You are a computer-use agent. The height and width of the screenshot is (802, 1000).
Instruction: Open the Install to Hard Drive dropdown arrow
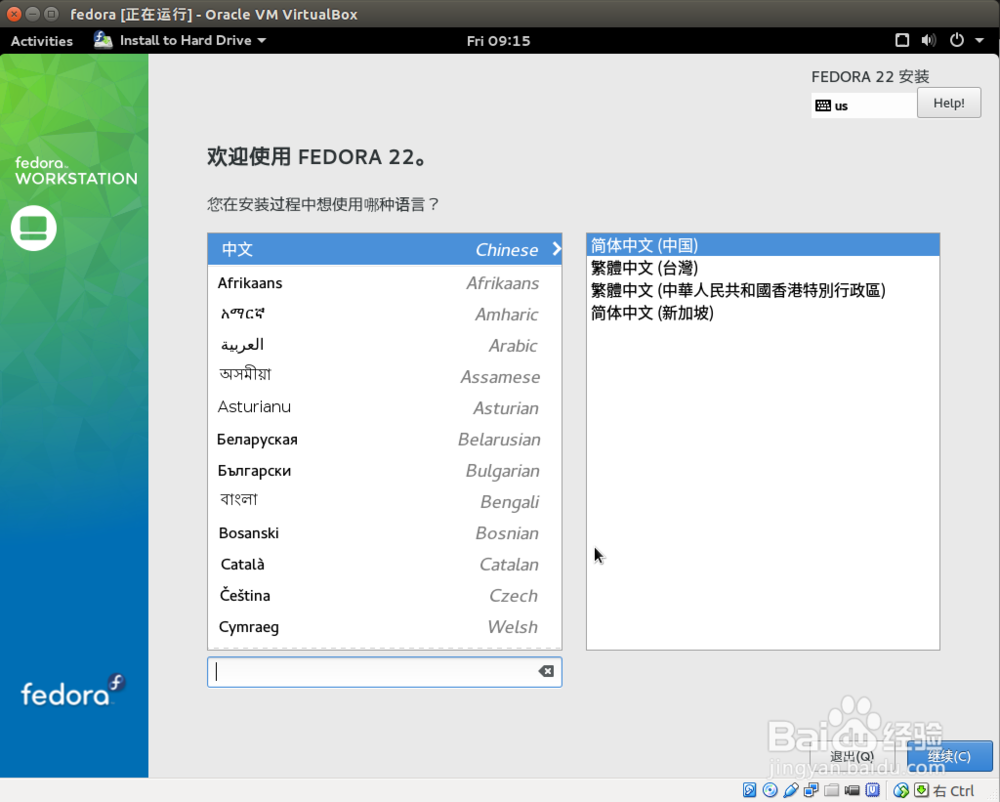tap(261, 40)
